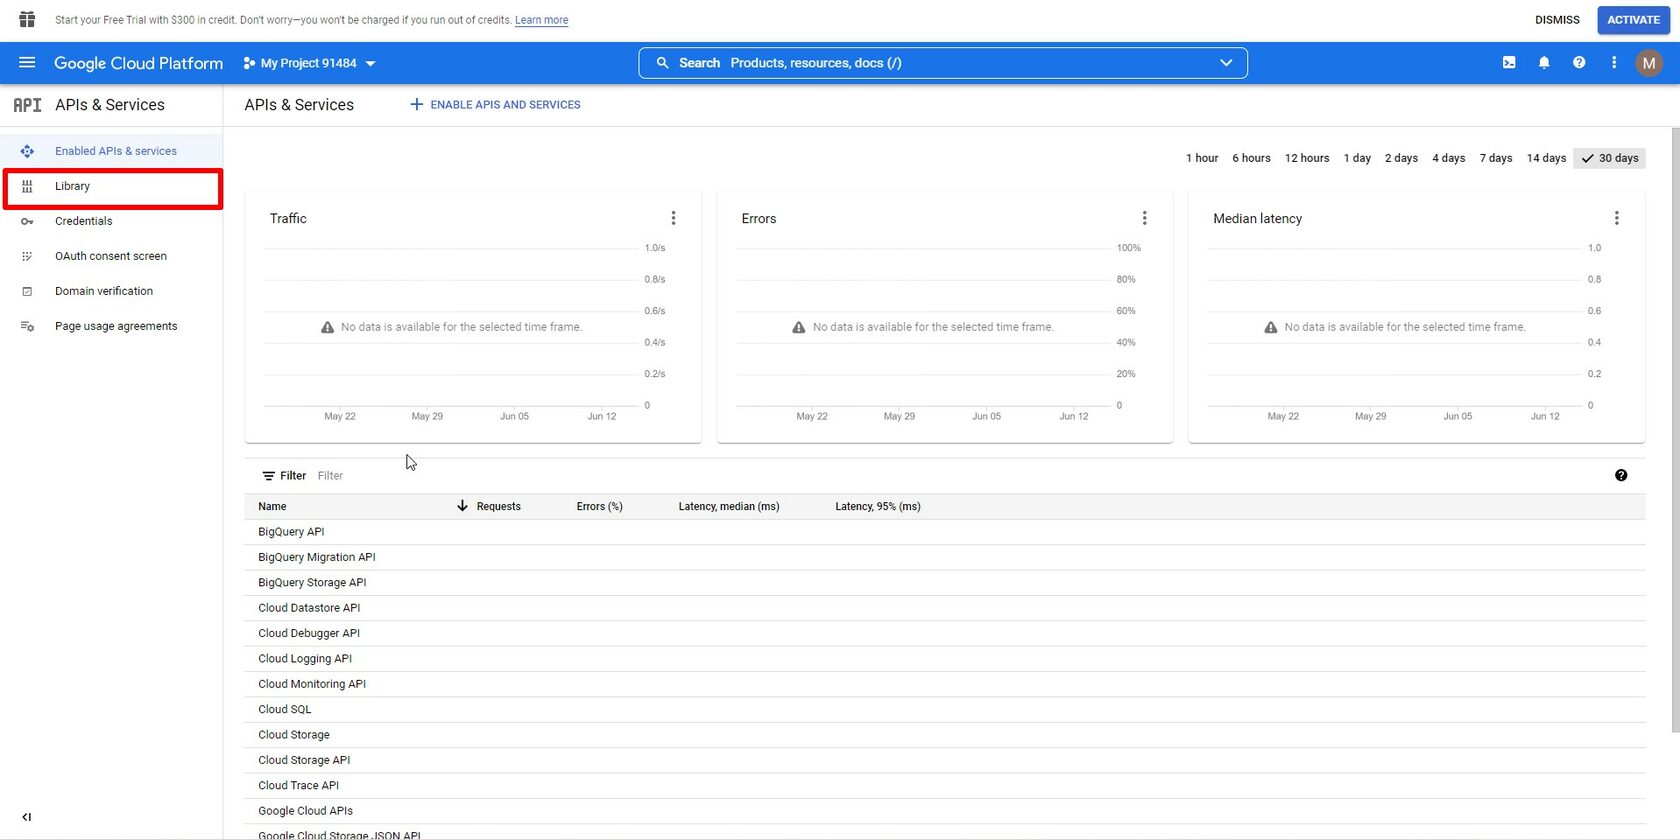Open the BigQuery API link
Screen dimensions: 1680x840
291,532
